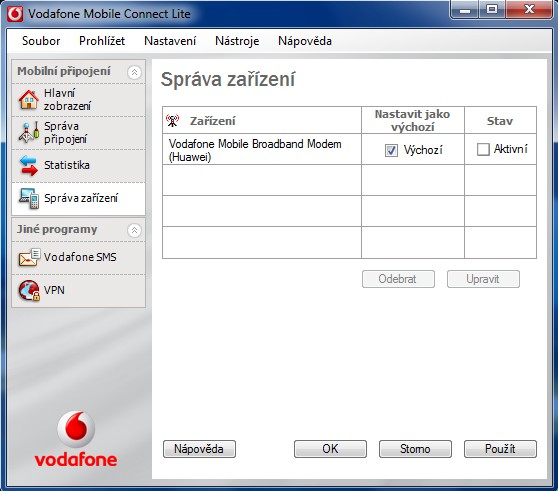Image resolution: width=558 pixels, height=491 pixels.
Task: Open Statistika arrows icon
Action: click(29, 165)
